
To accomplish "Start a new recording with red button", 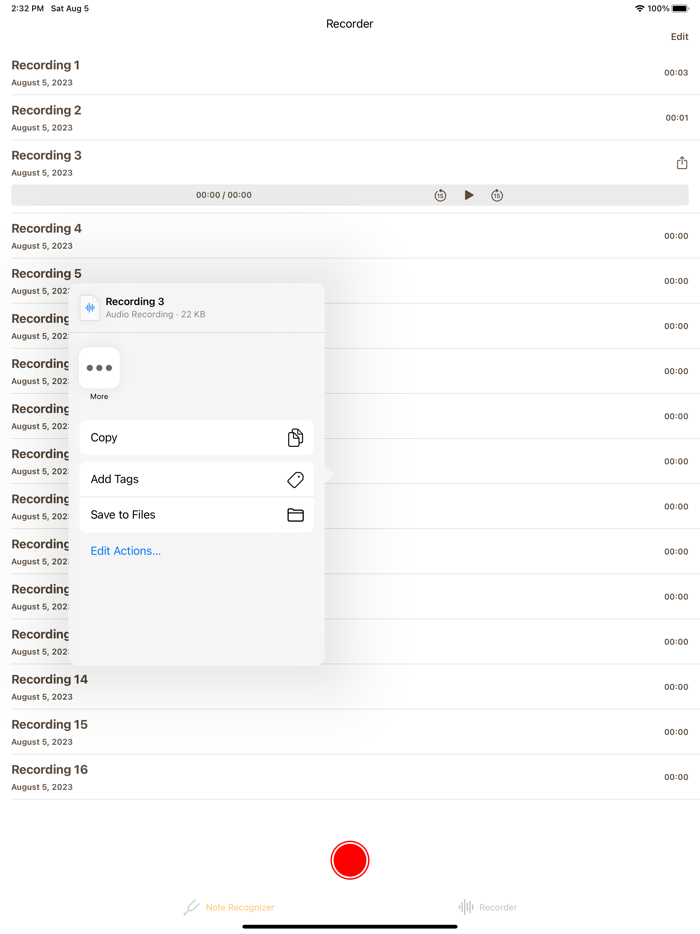I will (x=350, y=860).
